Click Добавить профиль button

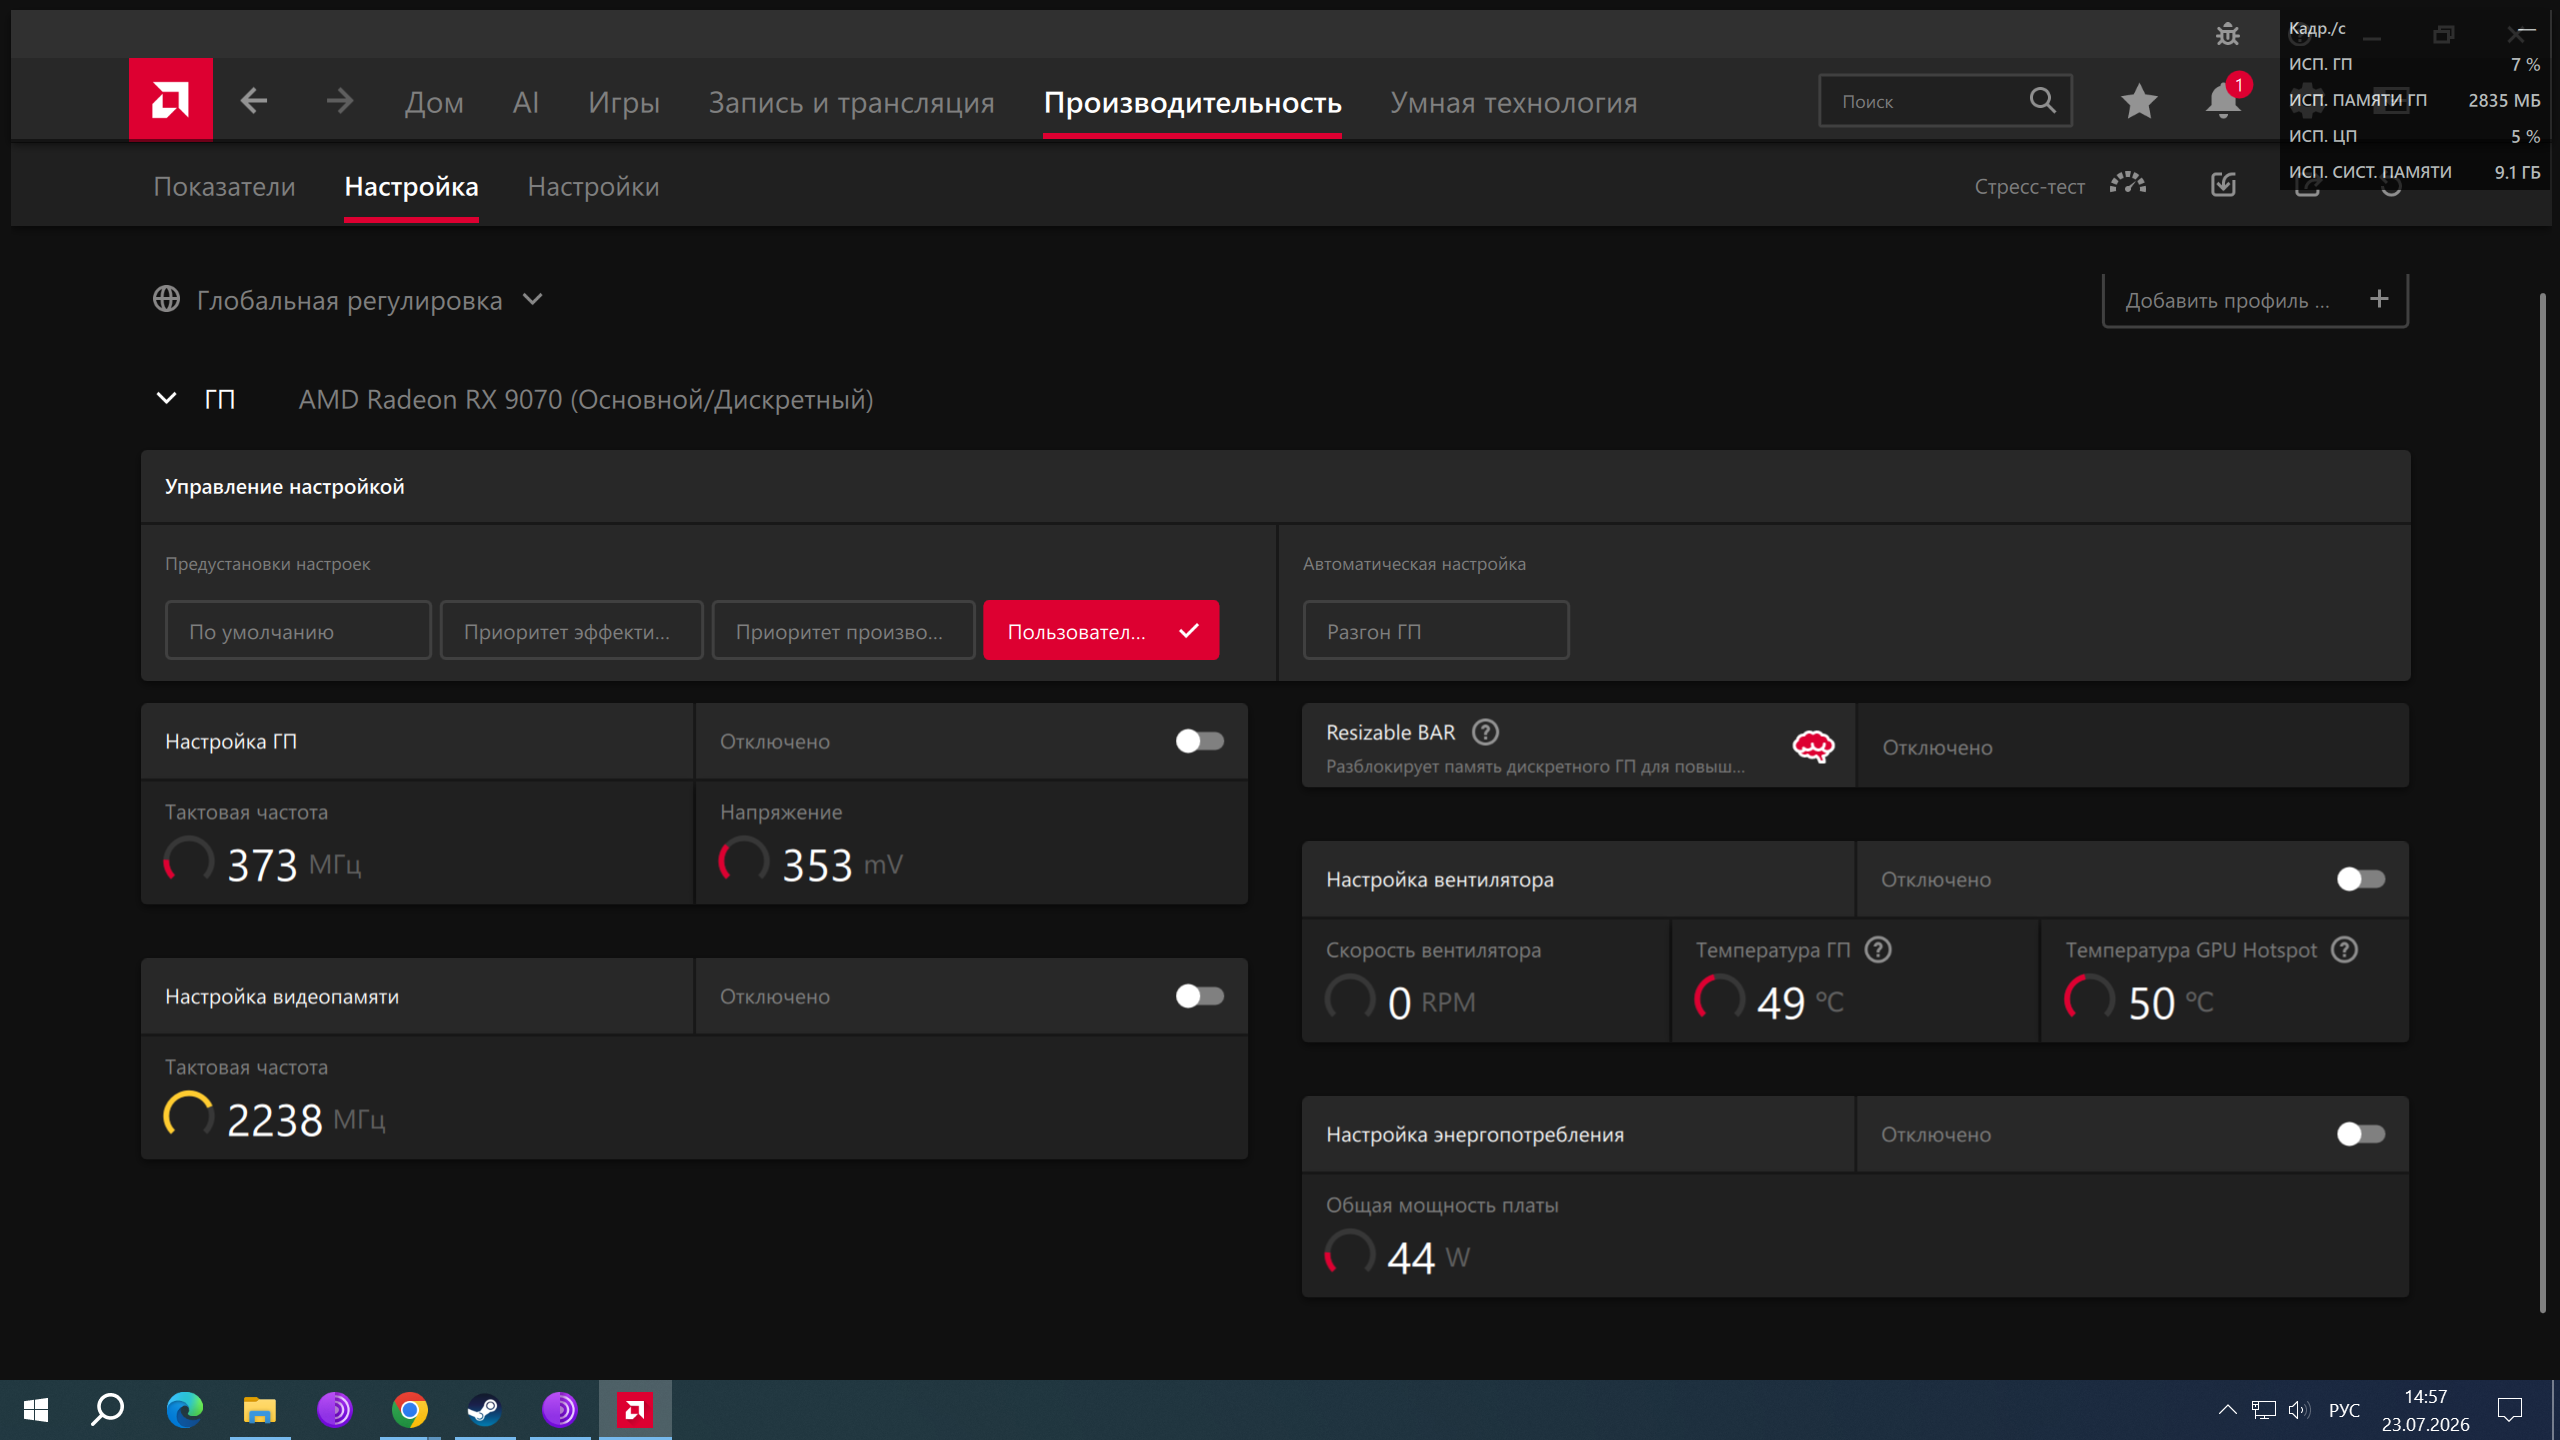pos(2255,300)
